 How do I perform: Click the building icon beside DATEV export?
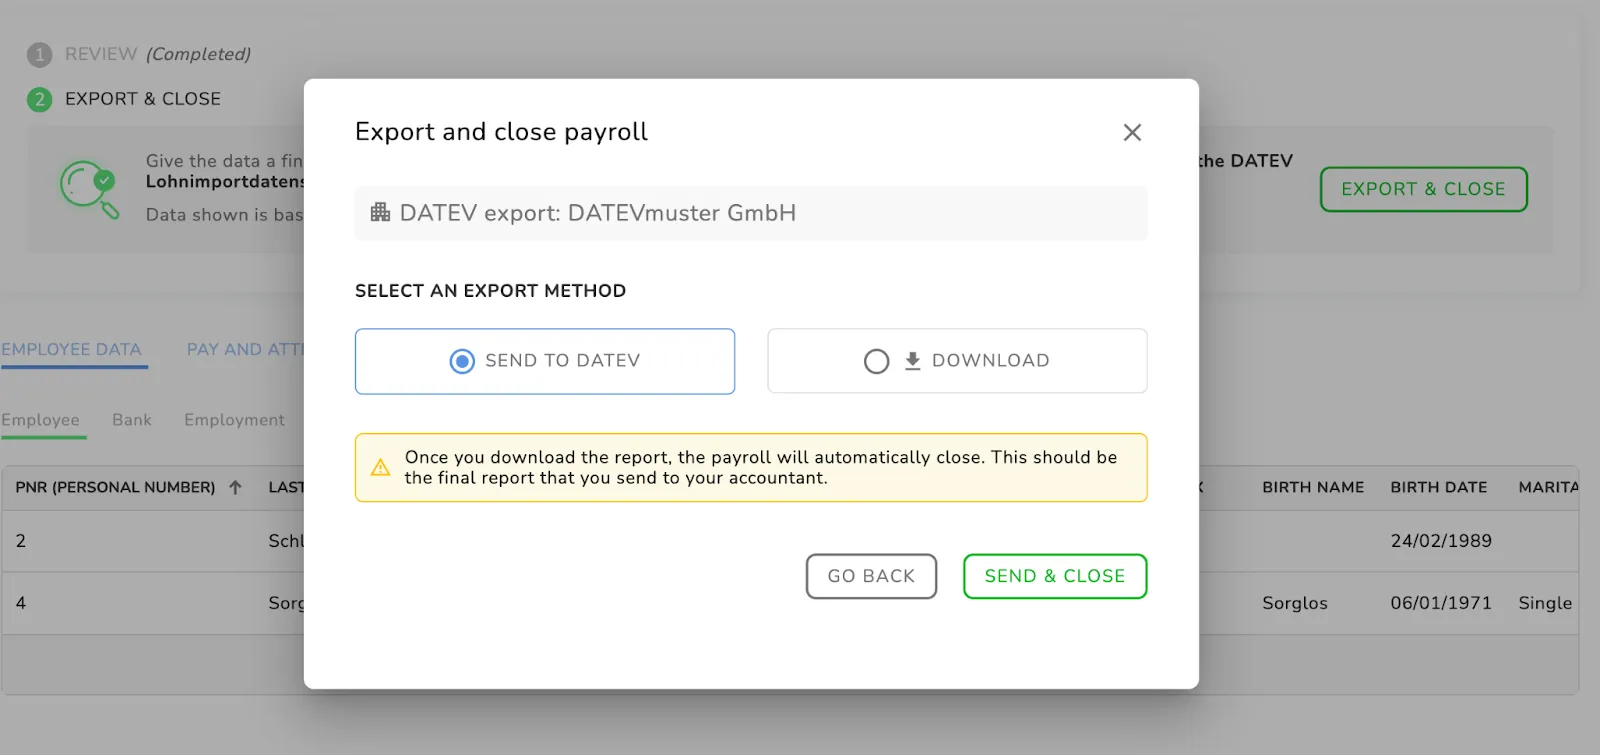380,212
